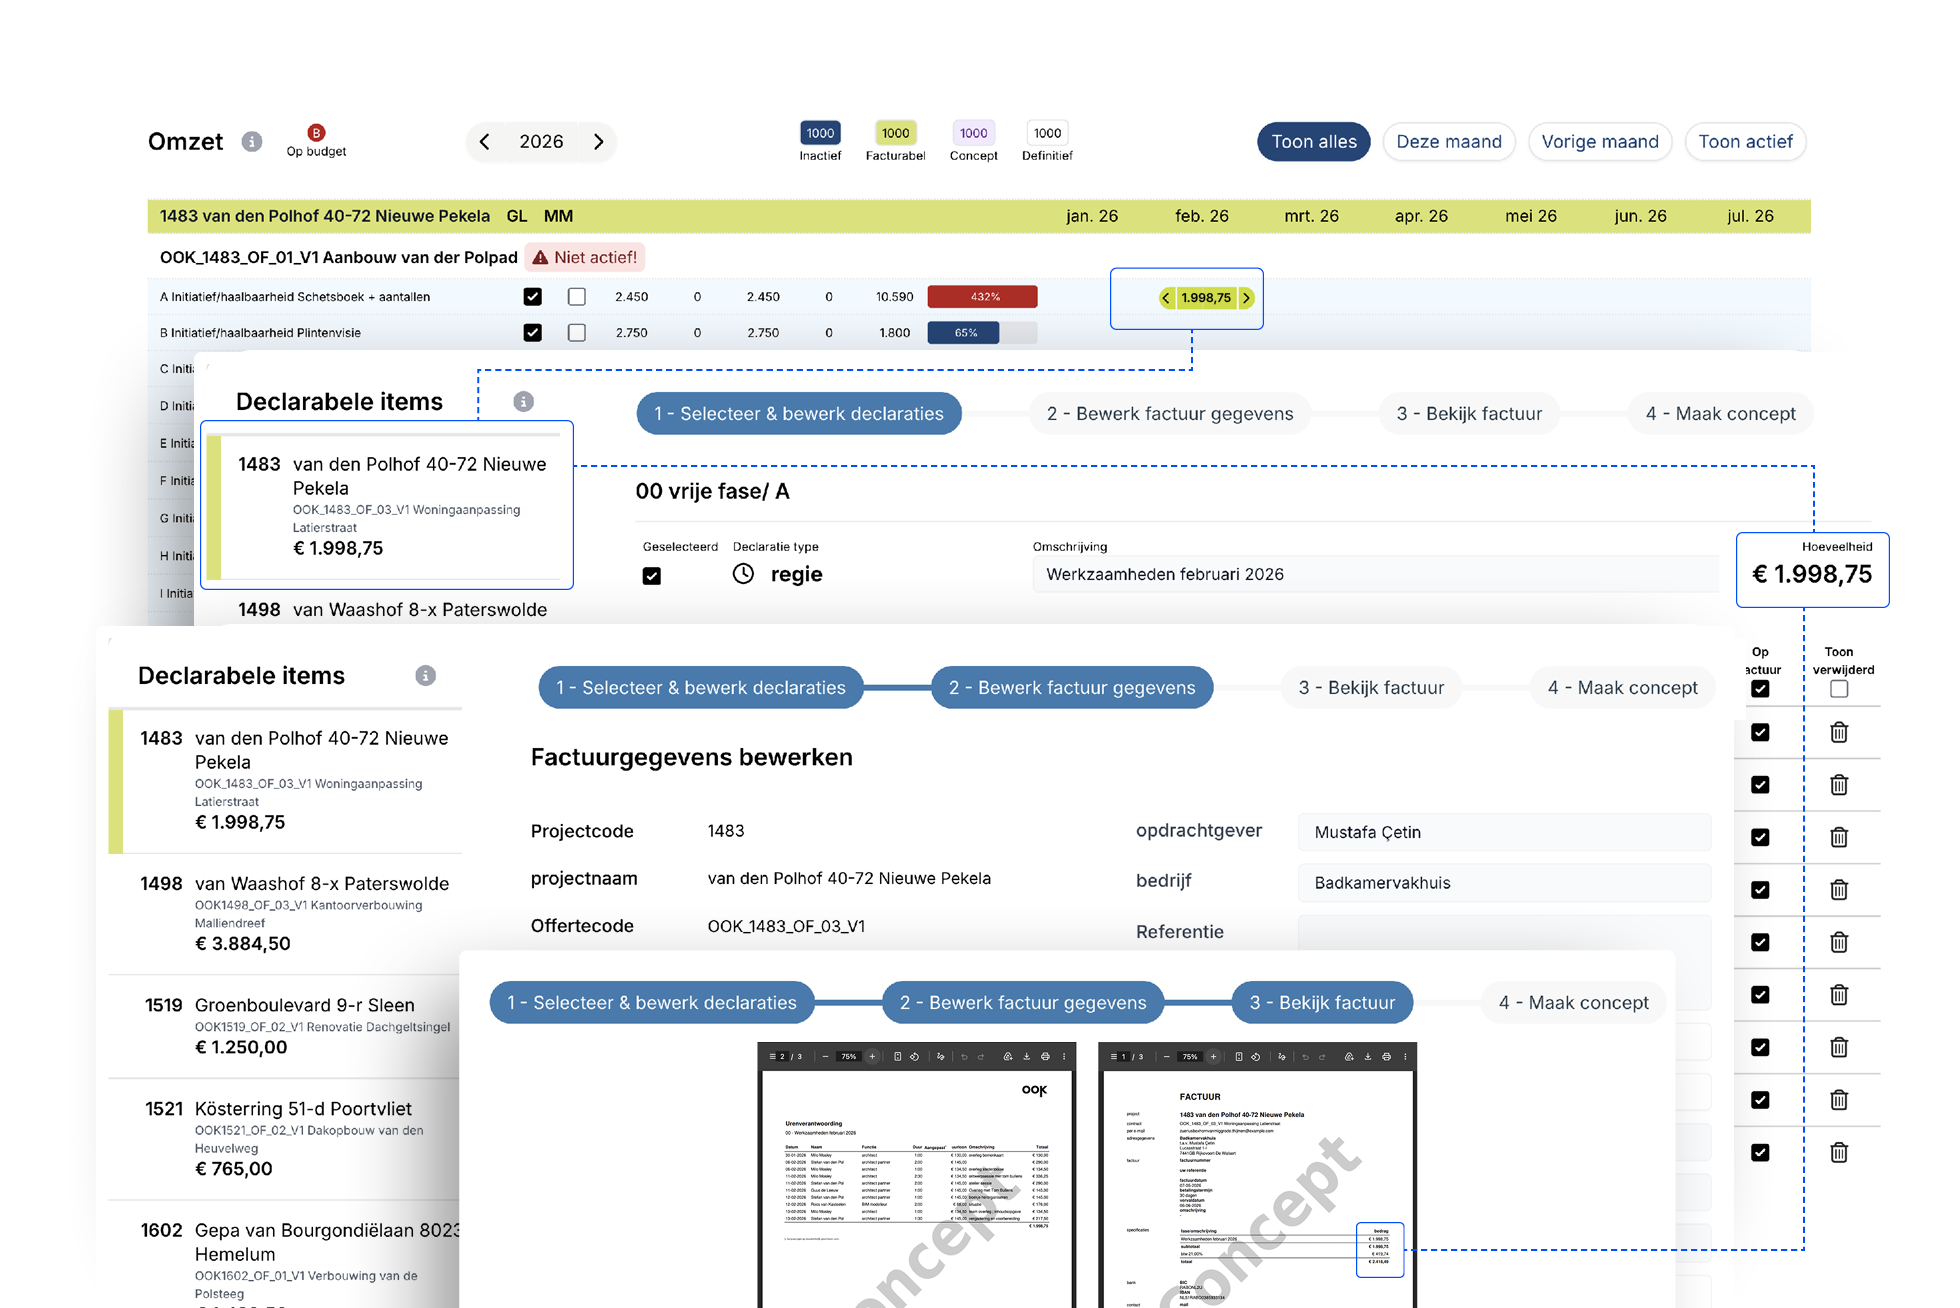Go to the year after 2026

[x=599, y=142]
